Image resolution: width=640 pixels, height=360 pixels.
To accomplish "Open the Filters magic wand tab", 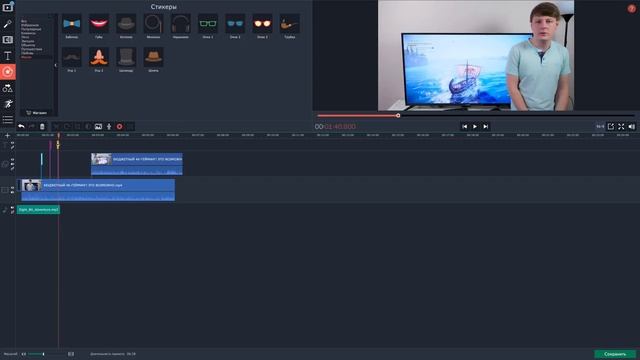I will (x=8, y=24).
